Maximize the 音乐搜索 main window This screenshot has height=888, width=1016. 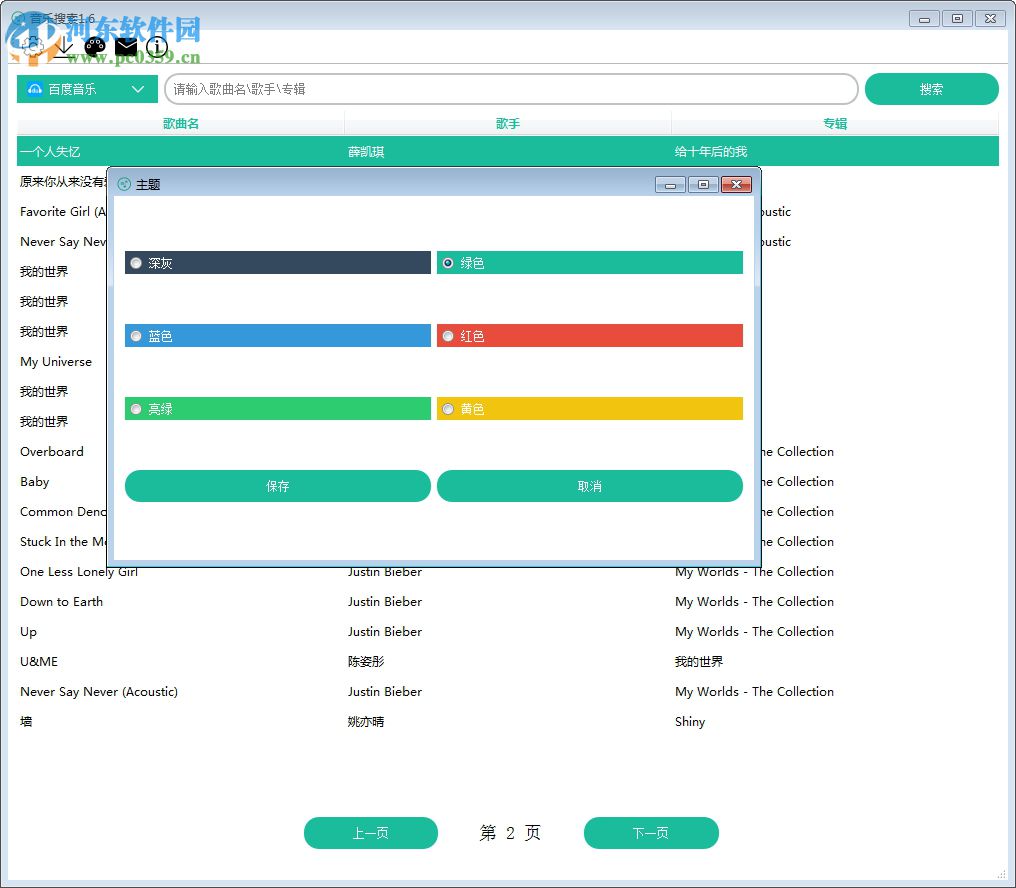click(957, 19)
